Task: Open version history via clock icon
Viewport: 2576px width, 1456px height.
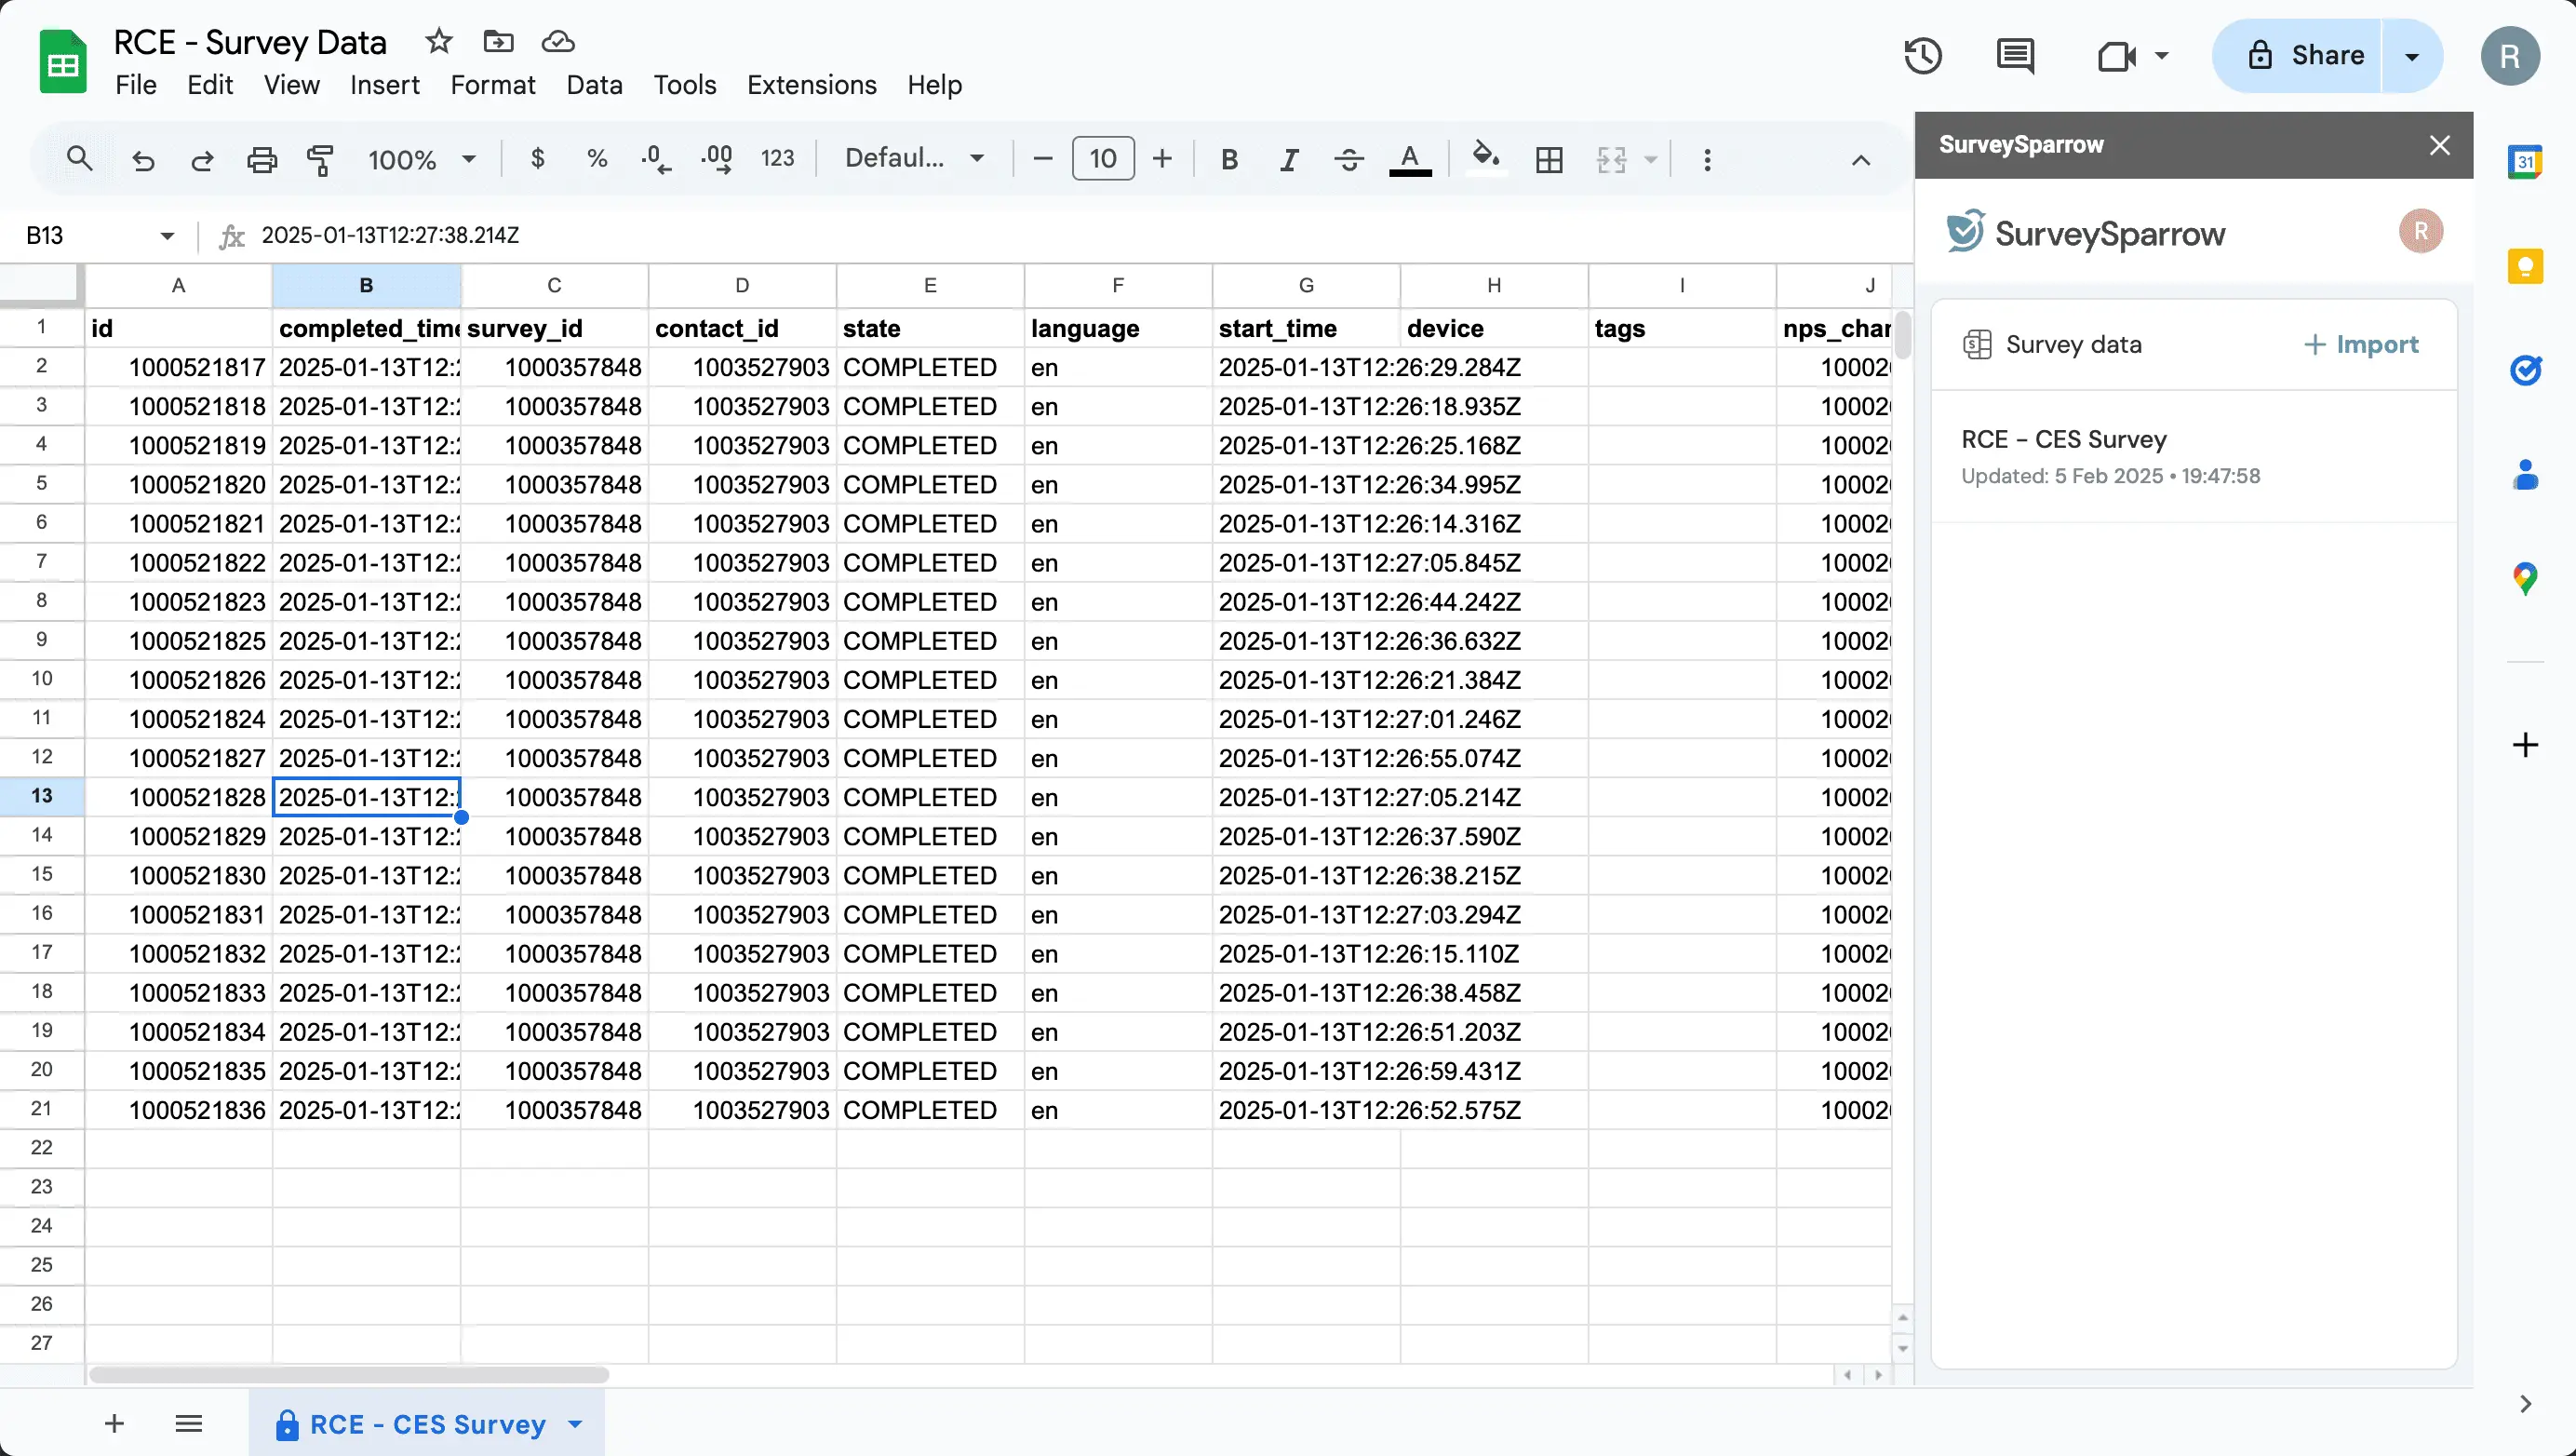Action: 1922,55
